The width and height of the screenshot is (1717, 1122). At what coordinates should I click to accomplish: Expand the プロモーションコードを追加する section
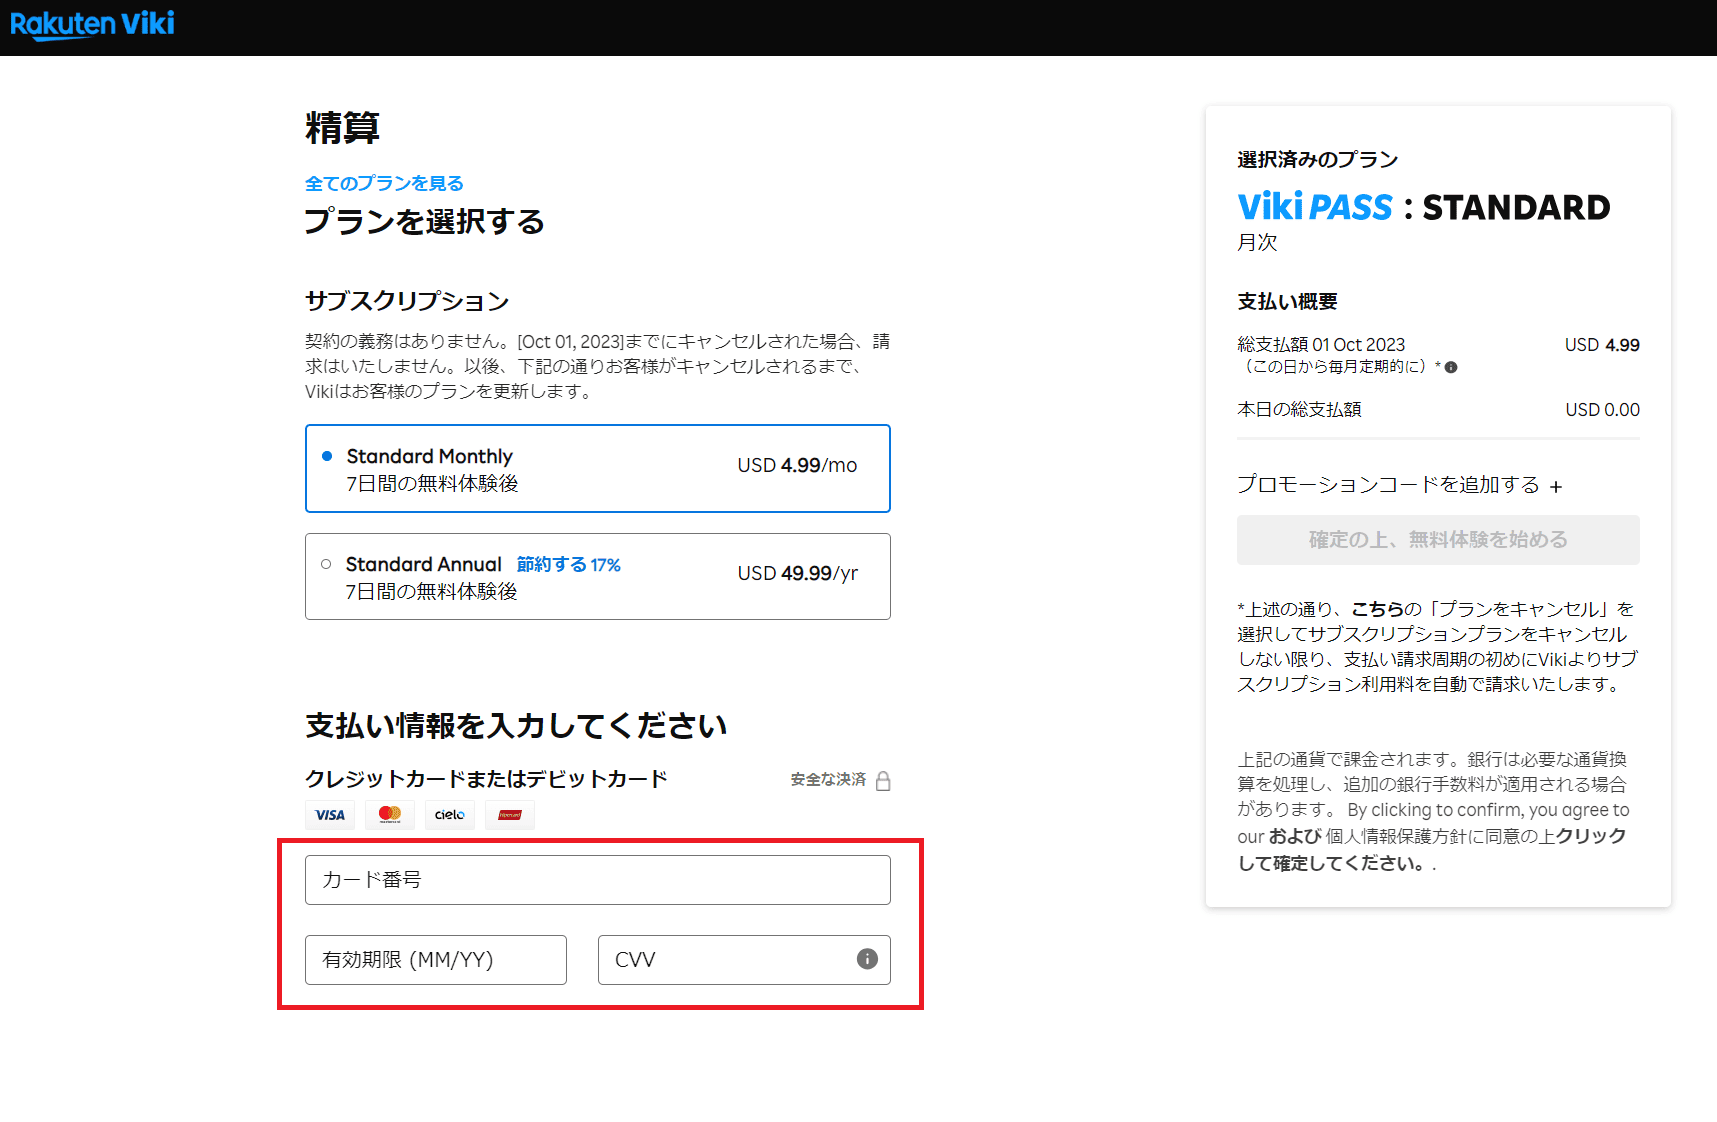click(1399, 485)
